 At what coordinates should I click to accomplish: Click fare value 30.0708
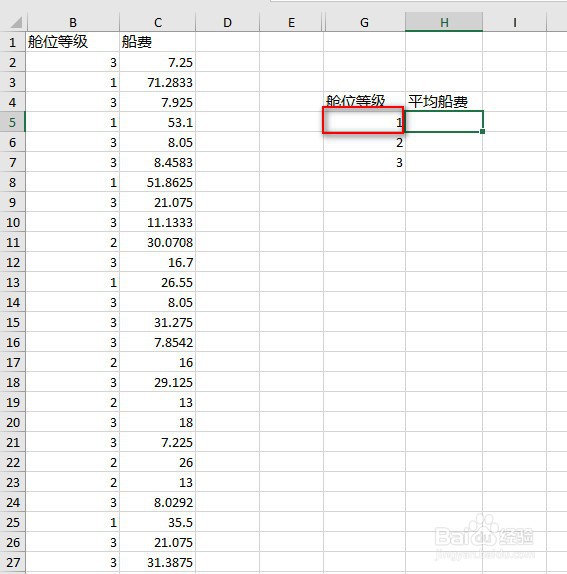coord(158,242)
